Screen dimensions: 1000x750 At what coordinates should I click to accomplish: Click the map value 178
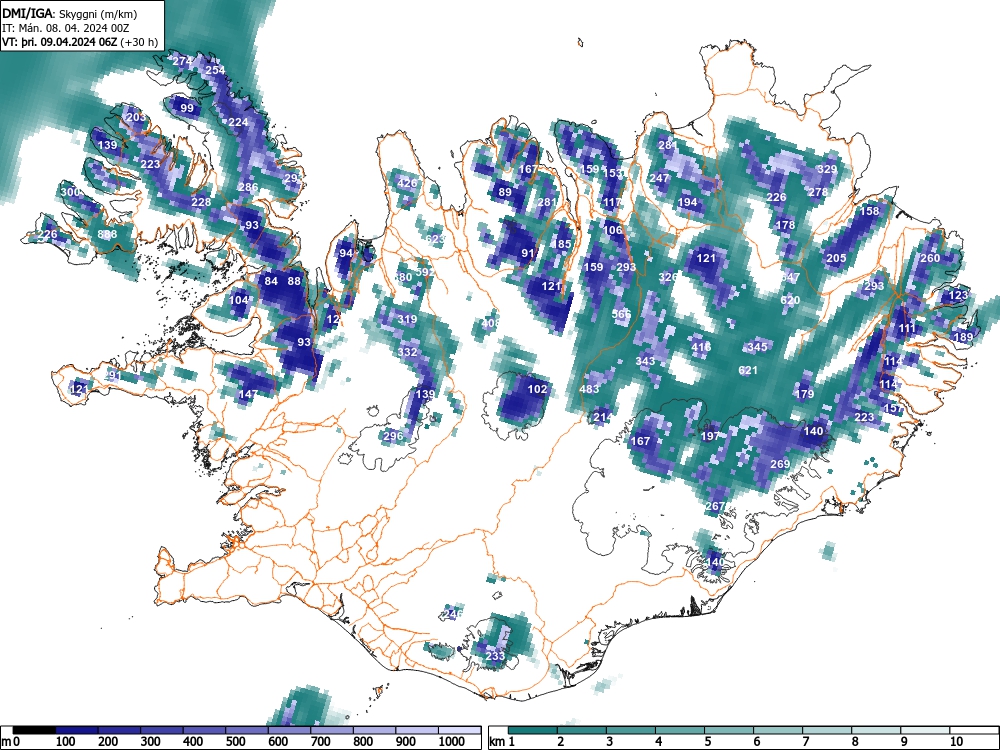[x=786, y=225]
